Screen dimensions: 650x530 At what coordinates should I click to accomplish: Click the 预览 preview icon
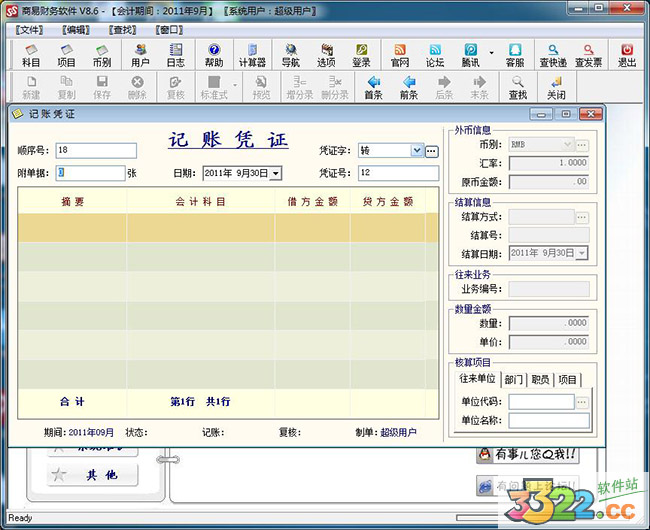pyautogui.click(x=261, y=88)
